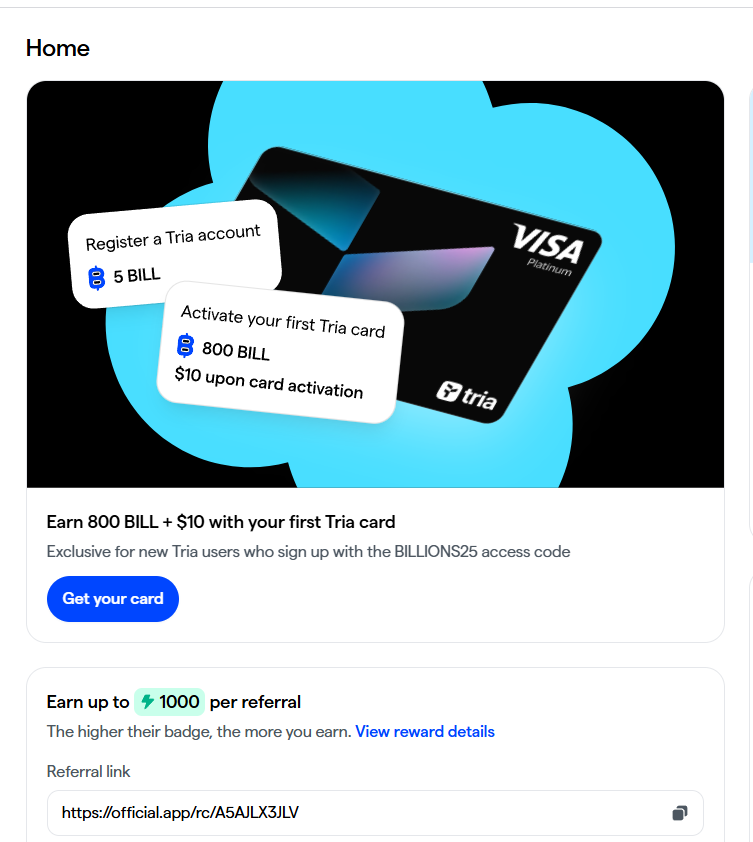The height and width of the screenshot is (842, 753).
Task: Select the Activate your first Tria card tile
Action: 280,352
